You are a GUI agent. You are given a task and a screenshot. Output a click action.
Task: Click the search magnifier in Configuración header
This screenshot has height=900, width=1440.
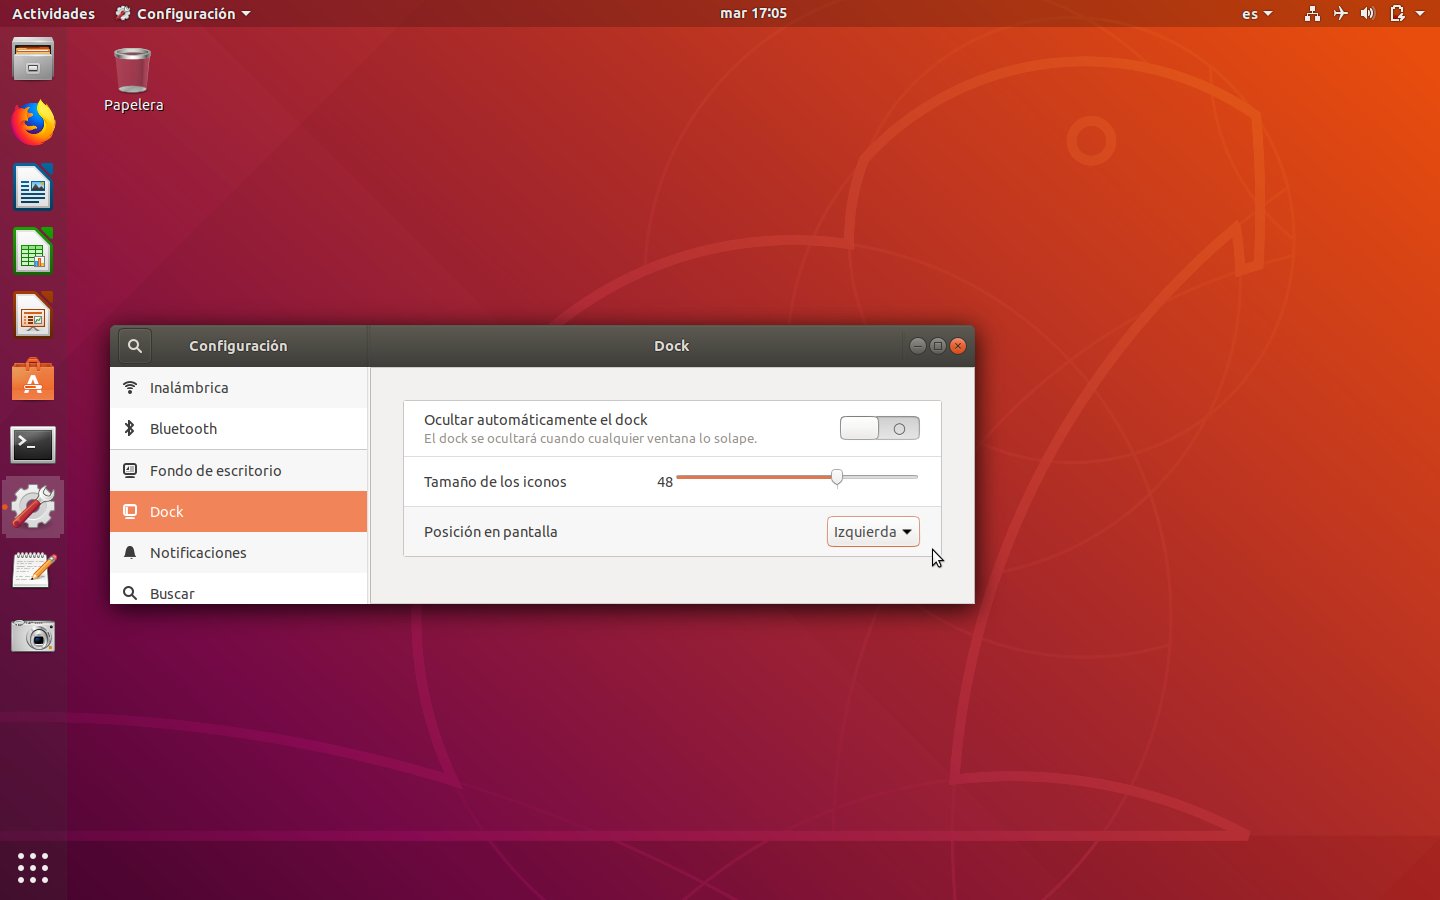pos(135,346)
